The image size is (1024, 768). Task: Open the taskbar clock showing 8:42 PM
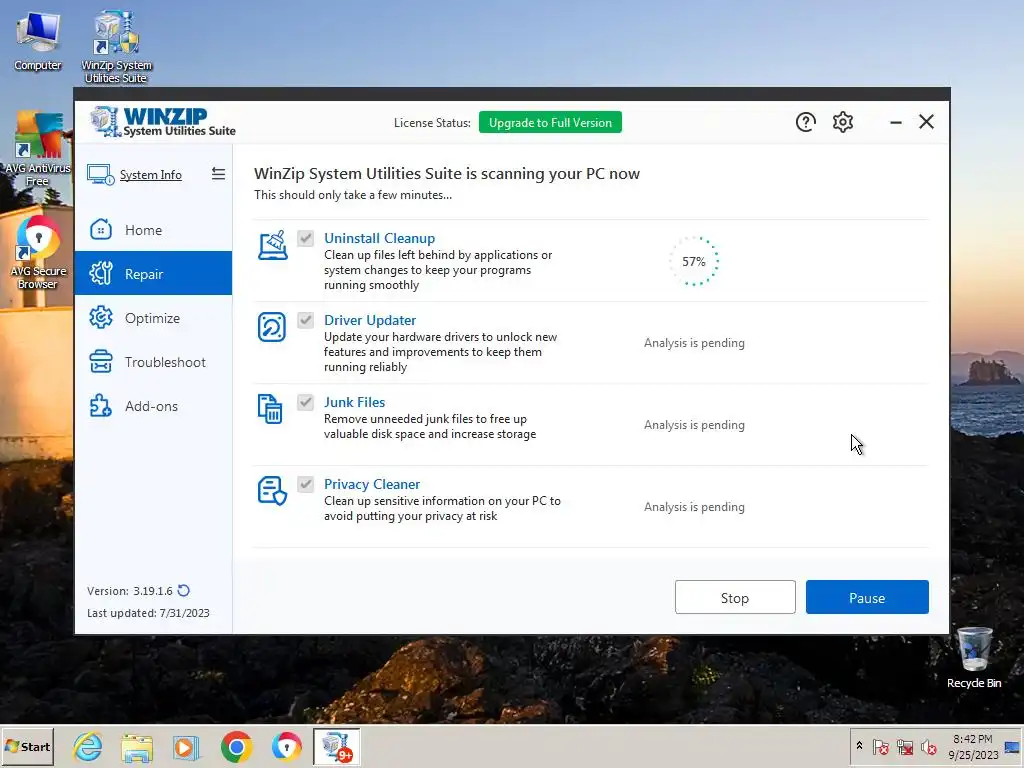point(973,746)
